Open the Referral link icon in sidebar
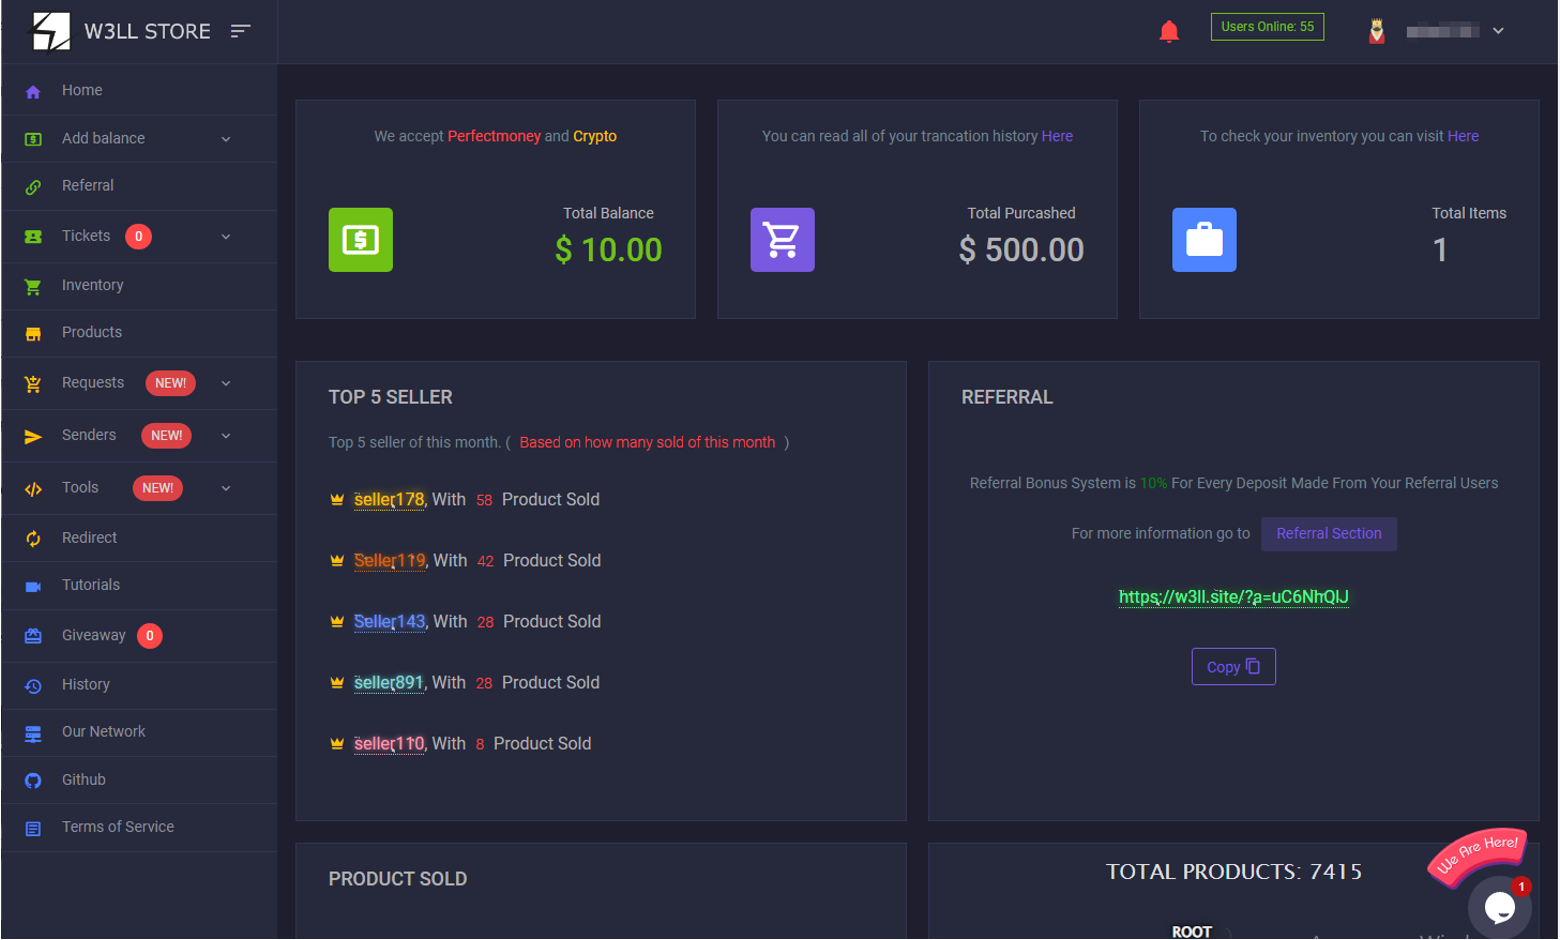This screenshot has width=1560, height=940. tap(33, 186)
